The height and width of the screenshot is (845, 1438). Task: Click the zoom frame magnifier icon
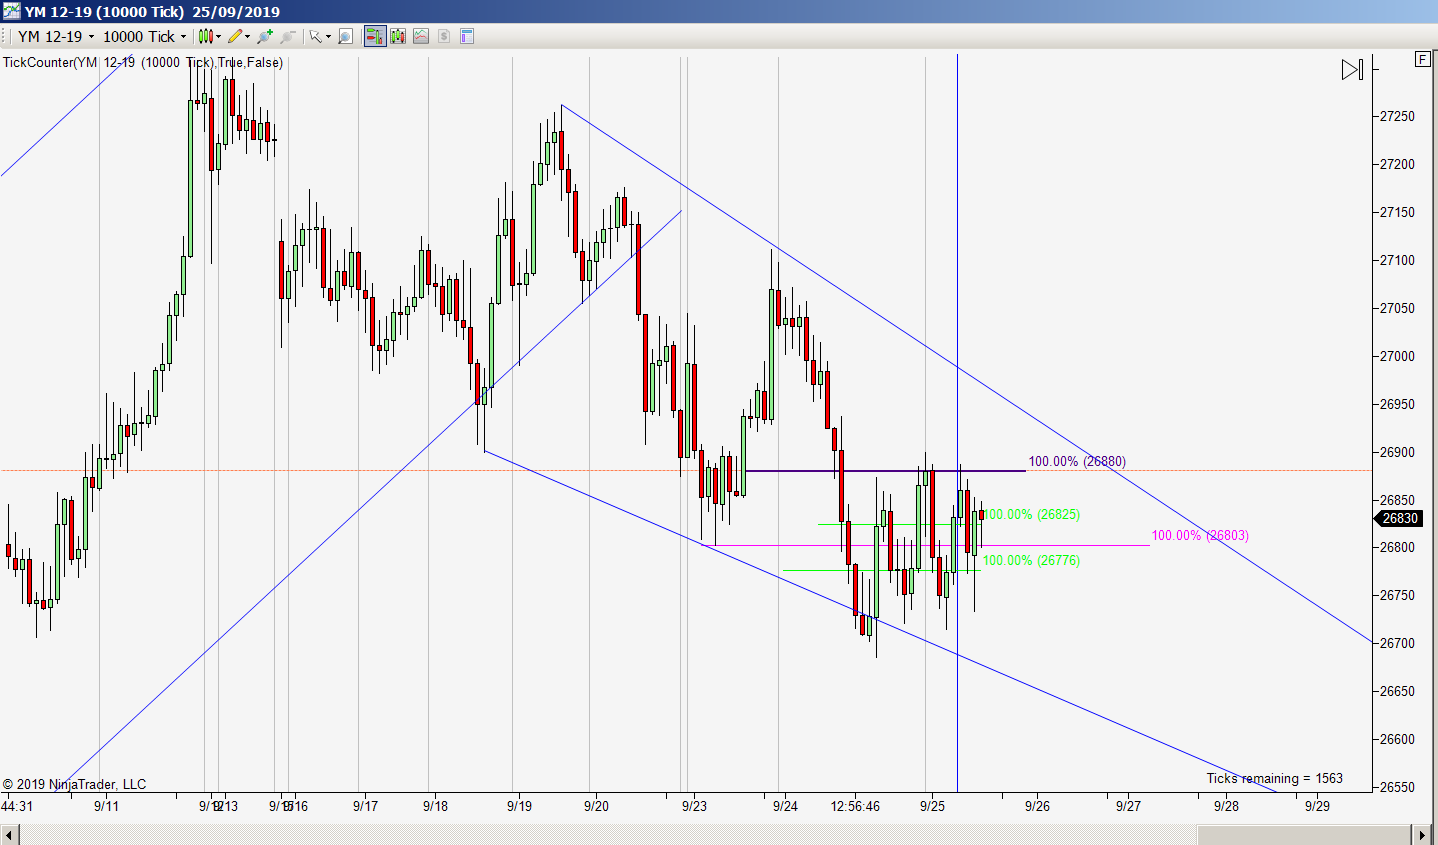click(x=345, y=36)
